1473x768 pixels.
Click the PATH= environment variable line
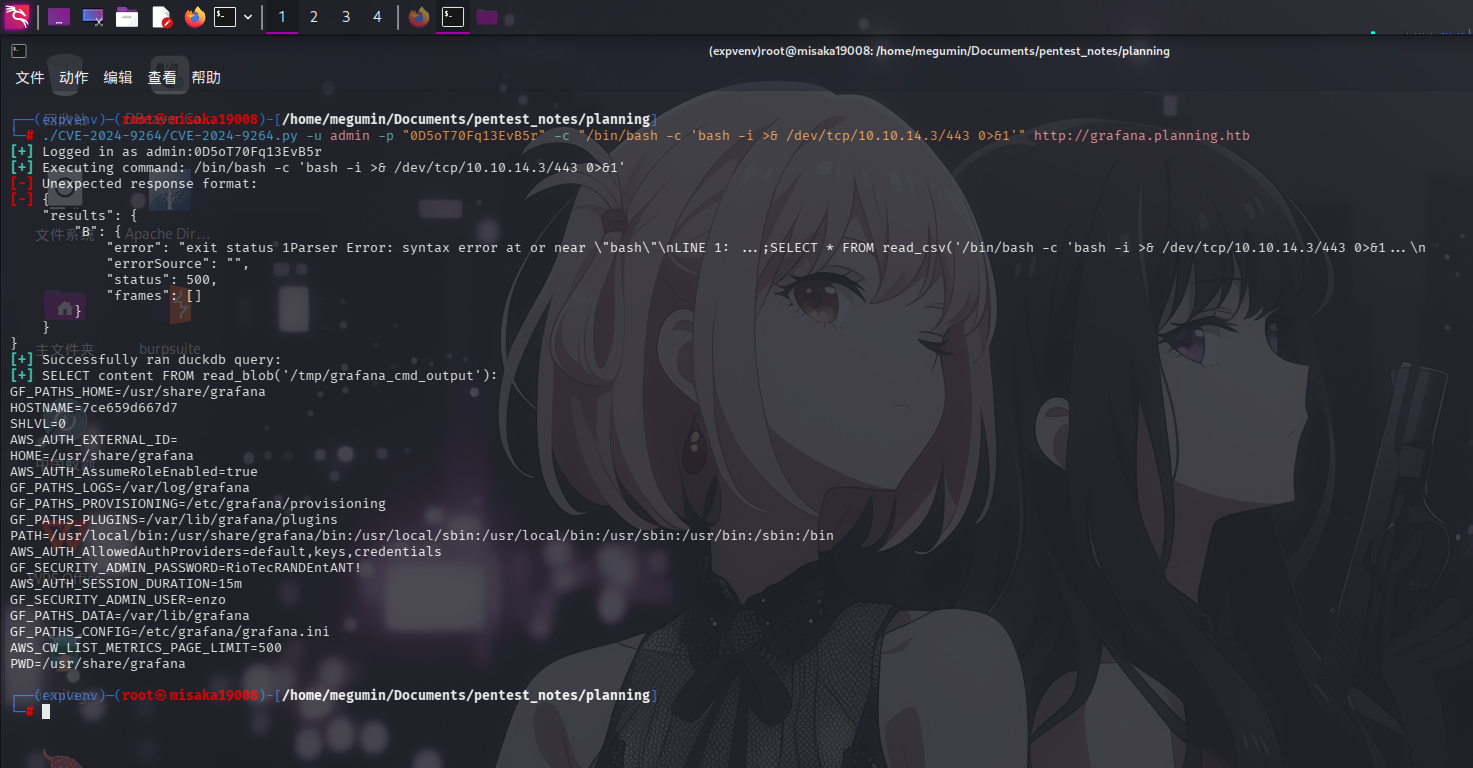pyautogui.click(x=422, y=535)
